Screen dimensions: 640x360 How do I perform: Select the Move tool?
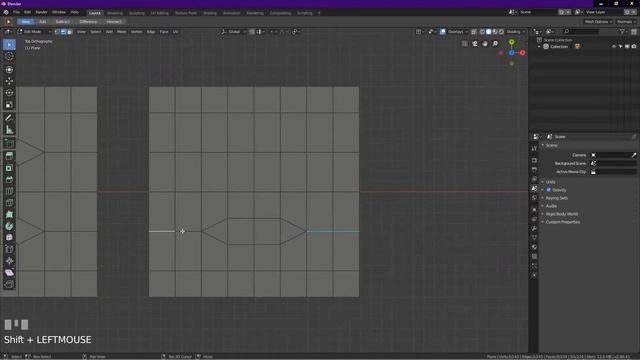click(x=9, y=81)
